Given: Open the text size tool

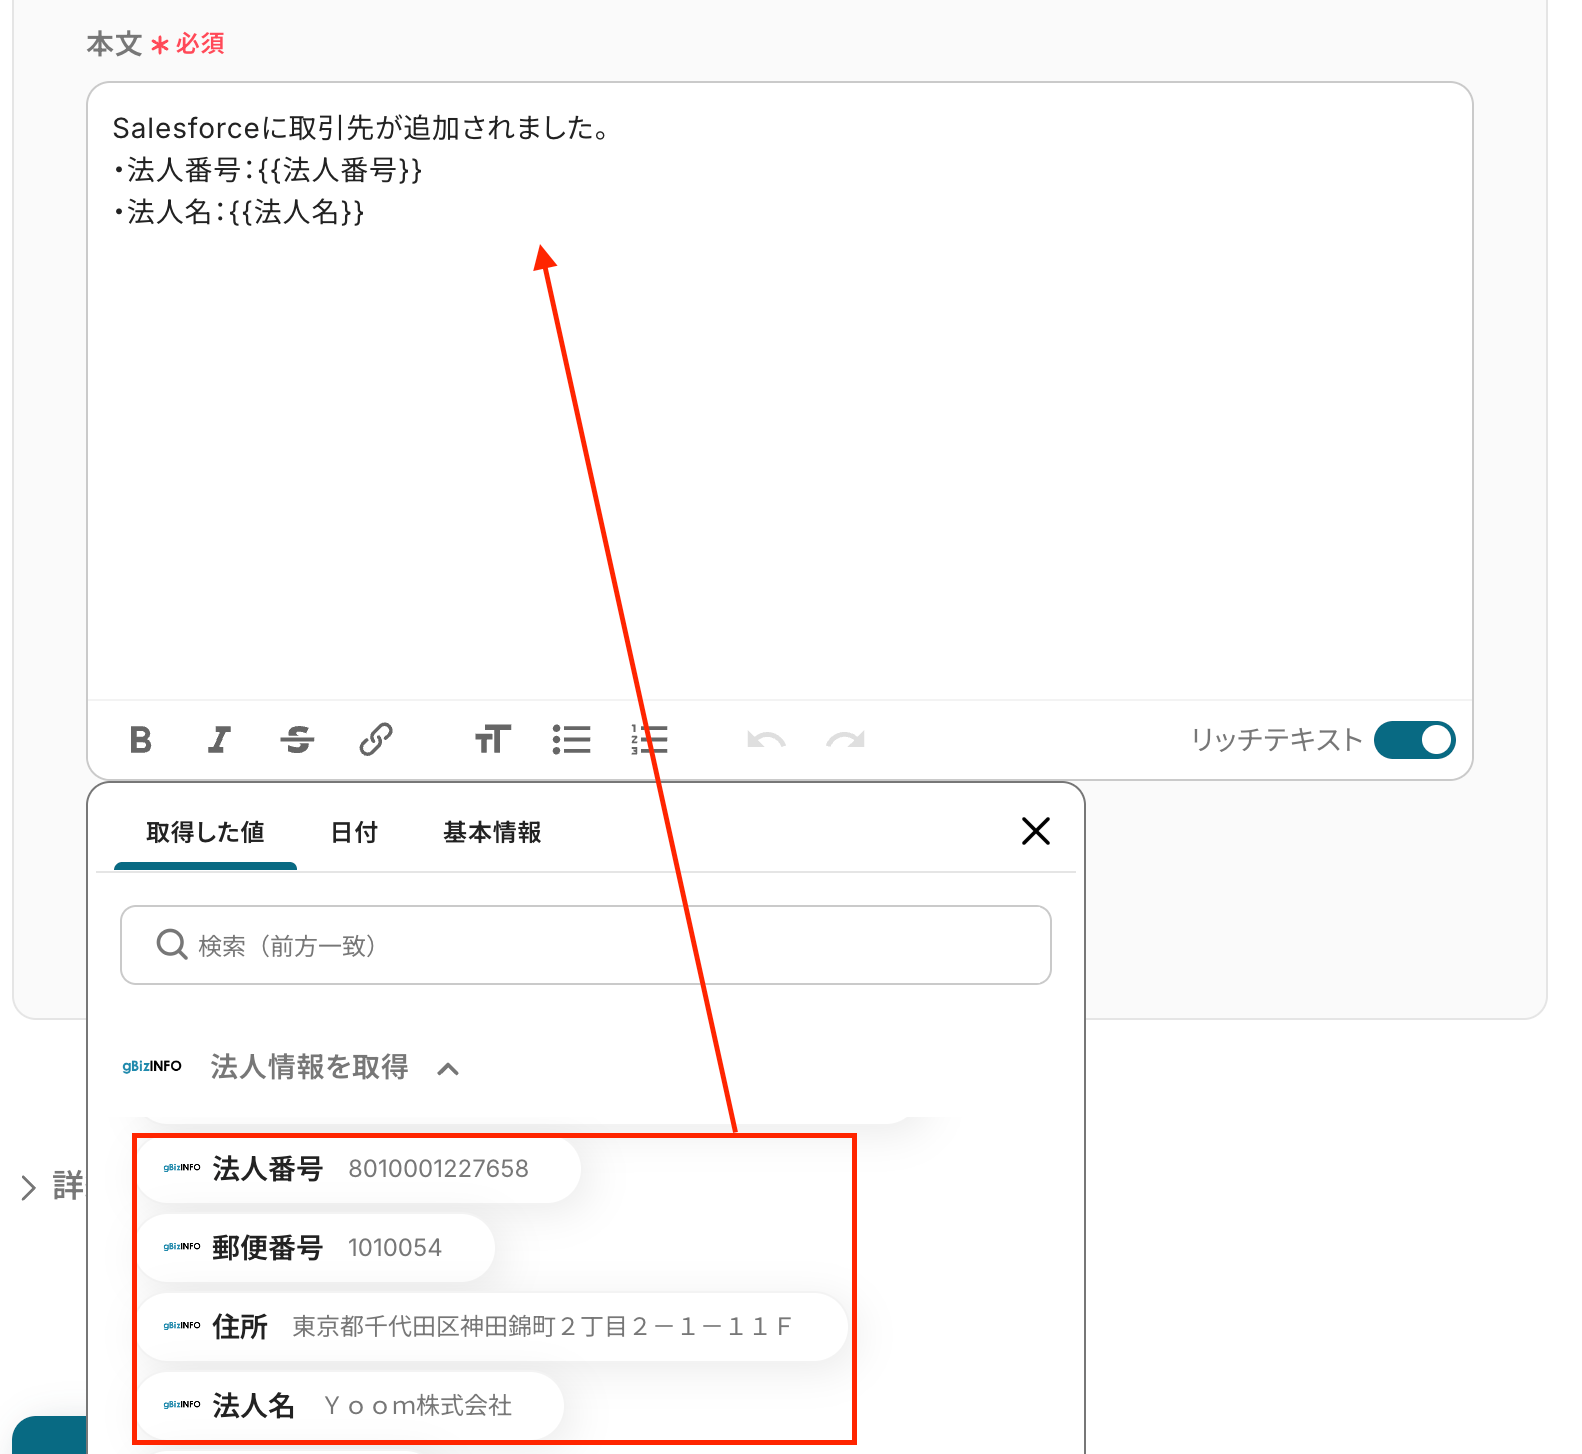Looking at the screenshot, I should (492, 740).
